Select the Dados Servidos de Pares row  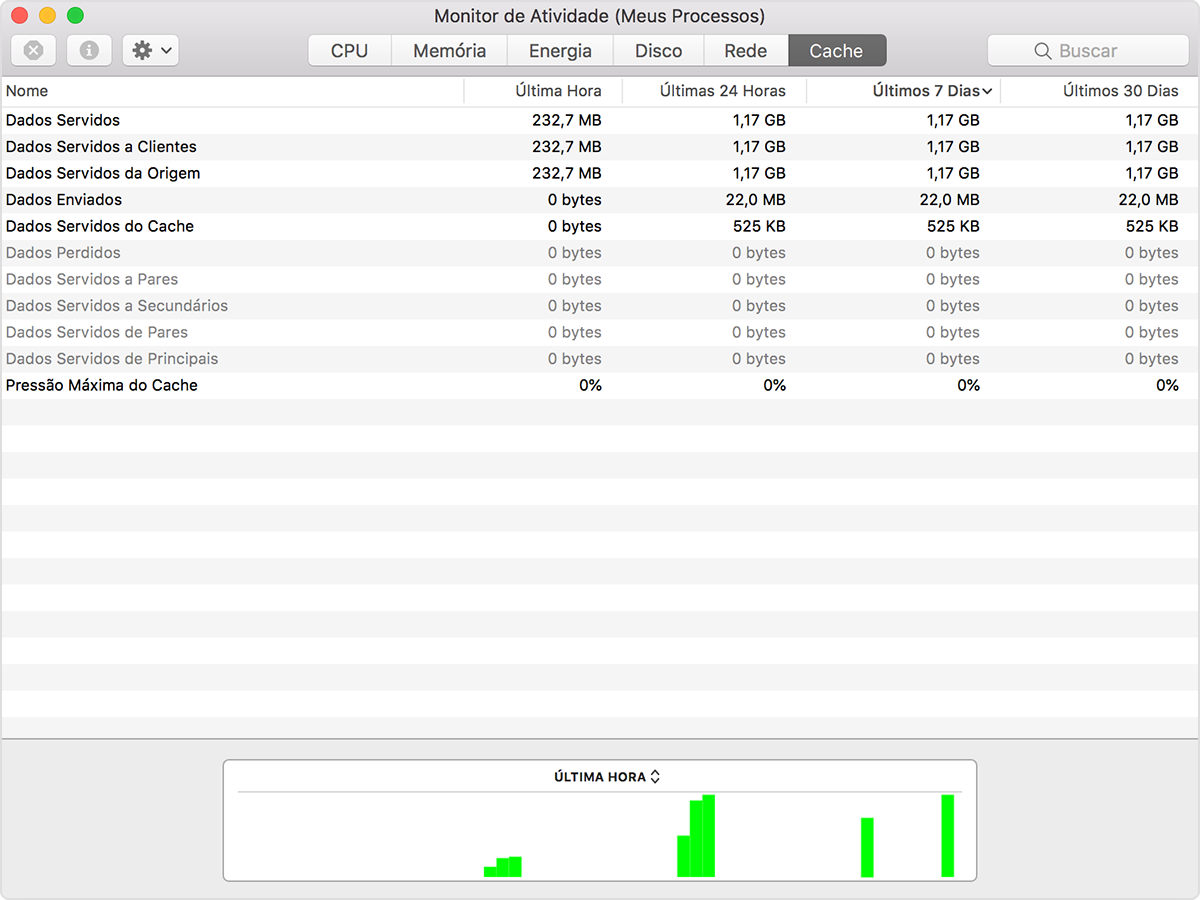click(x=600, y=332)
